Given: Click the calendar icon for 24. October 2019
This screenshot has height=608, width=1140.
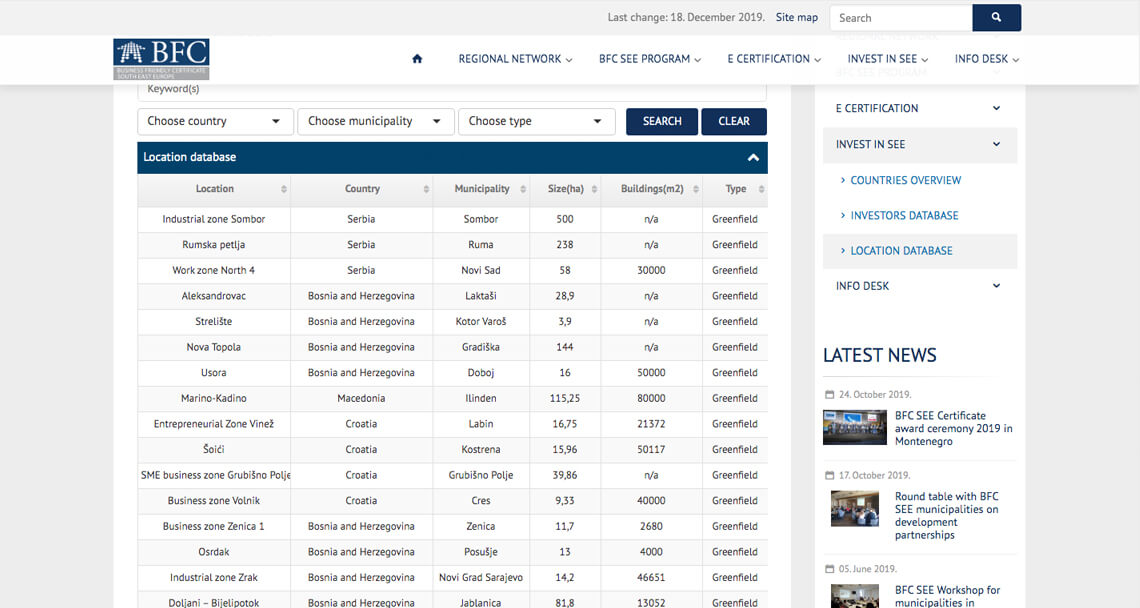Looking at the screenshot, I should coord(830,395).
